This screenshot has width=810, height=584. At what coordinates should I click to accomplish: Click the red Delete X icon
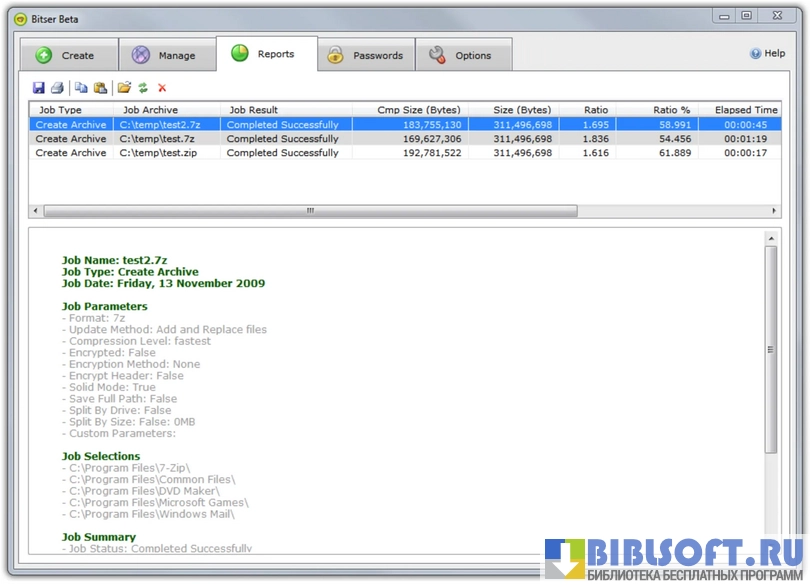coord(162,88)
